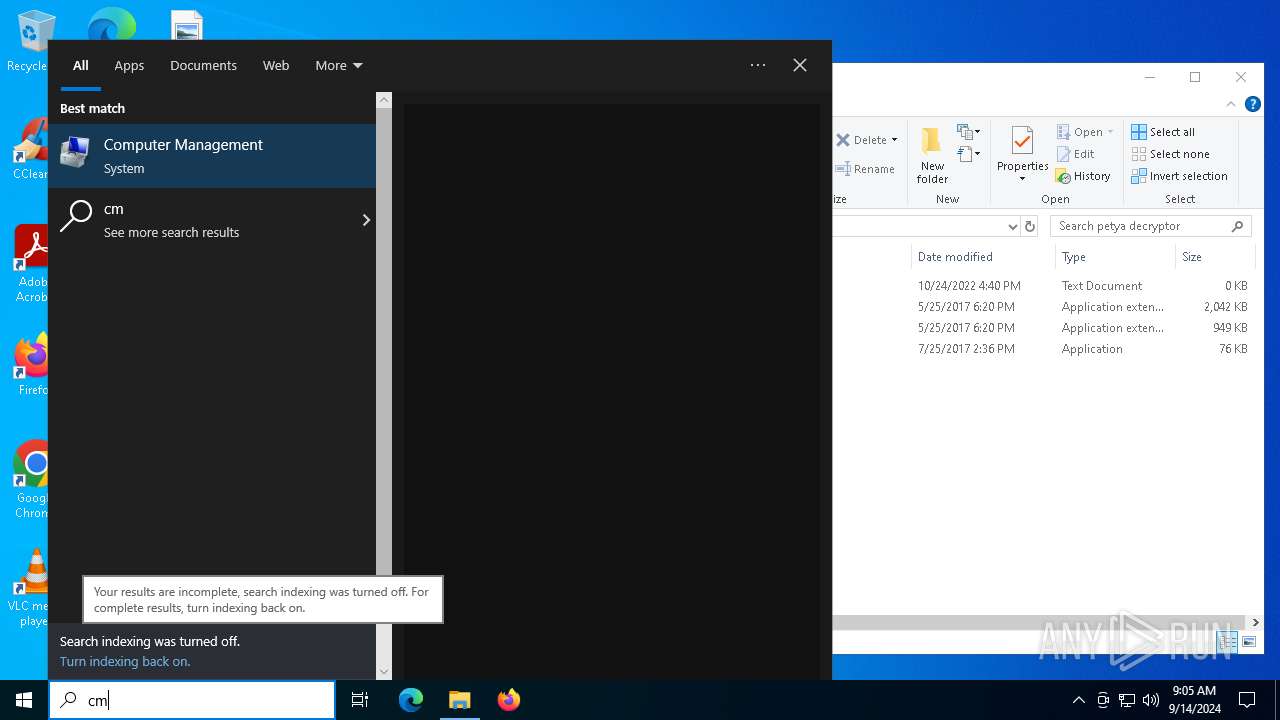This screenshot has width=1280, height=720.
Task: Sort by Date modified column header
Action: point(982,257)
